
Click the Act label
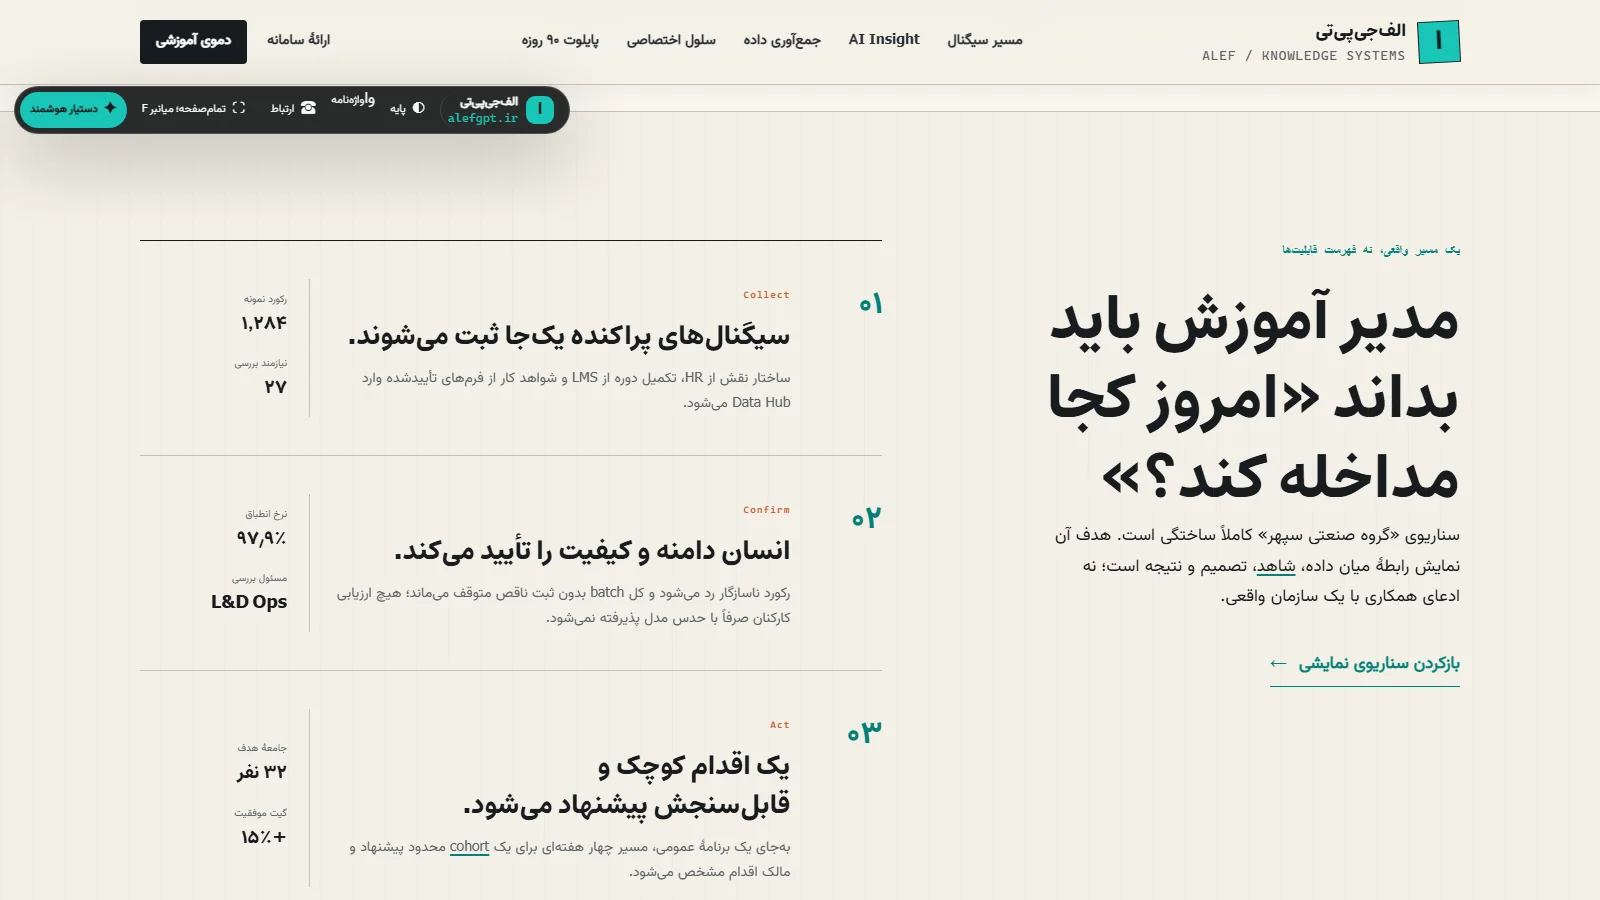click(x=780, y=725)
